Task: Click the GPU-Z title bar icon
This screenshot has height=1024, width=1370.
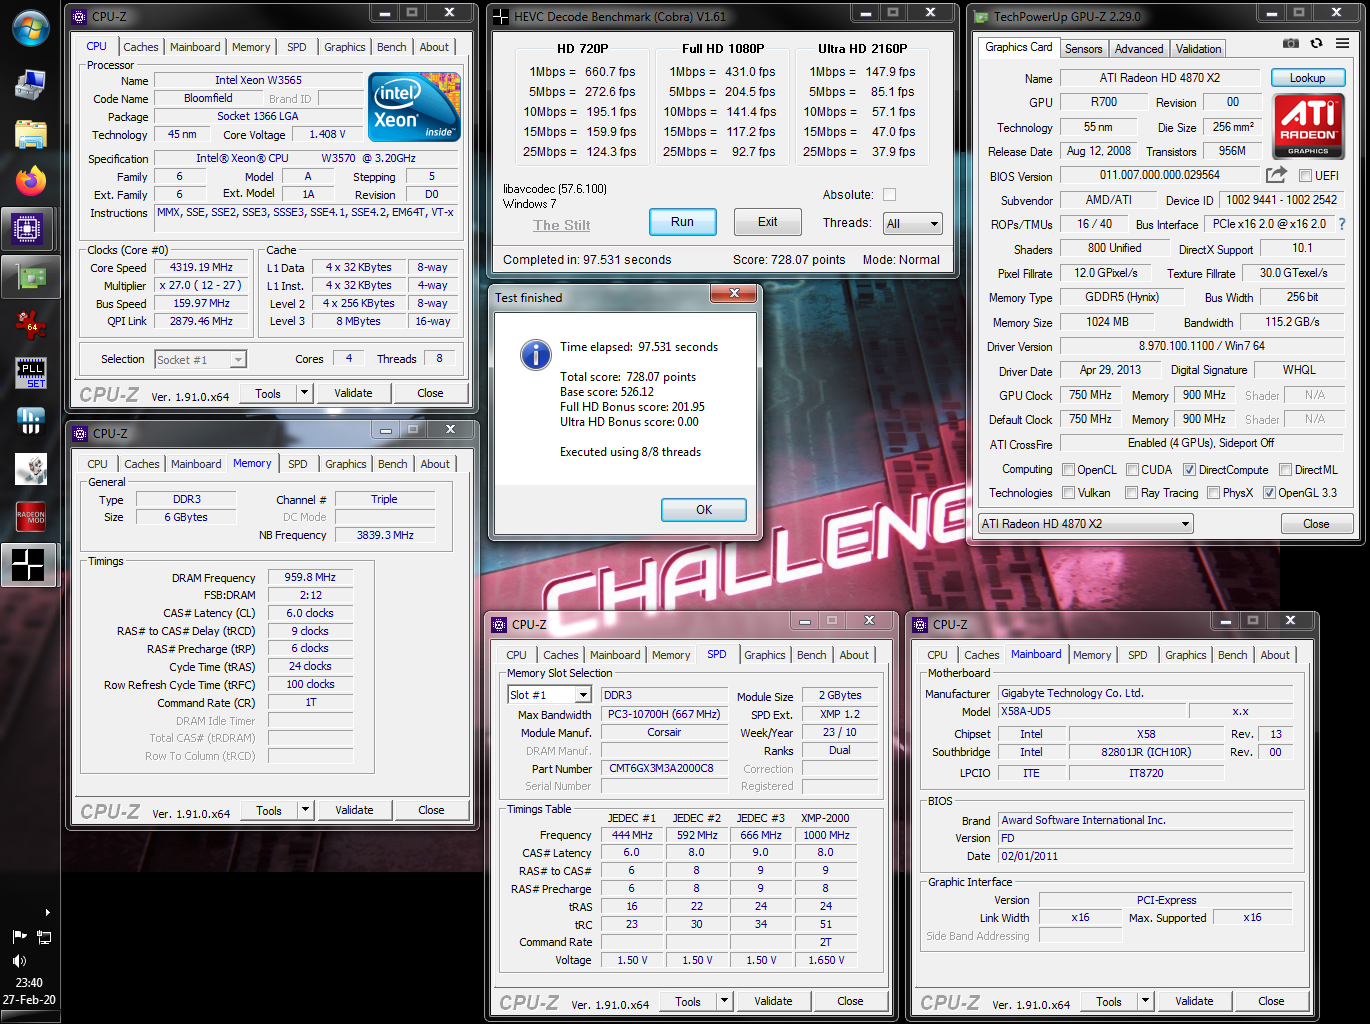Action: coord(982,17)
